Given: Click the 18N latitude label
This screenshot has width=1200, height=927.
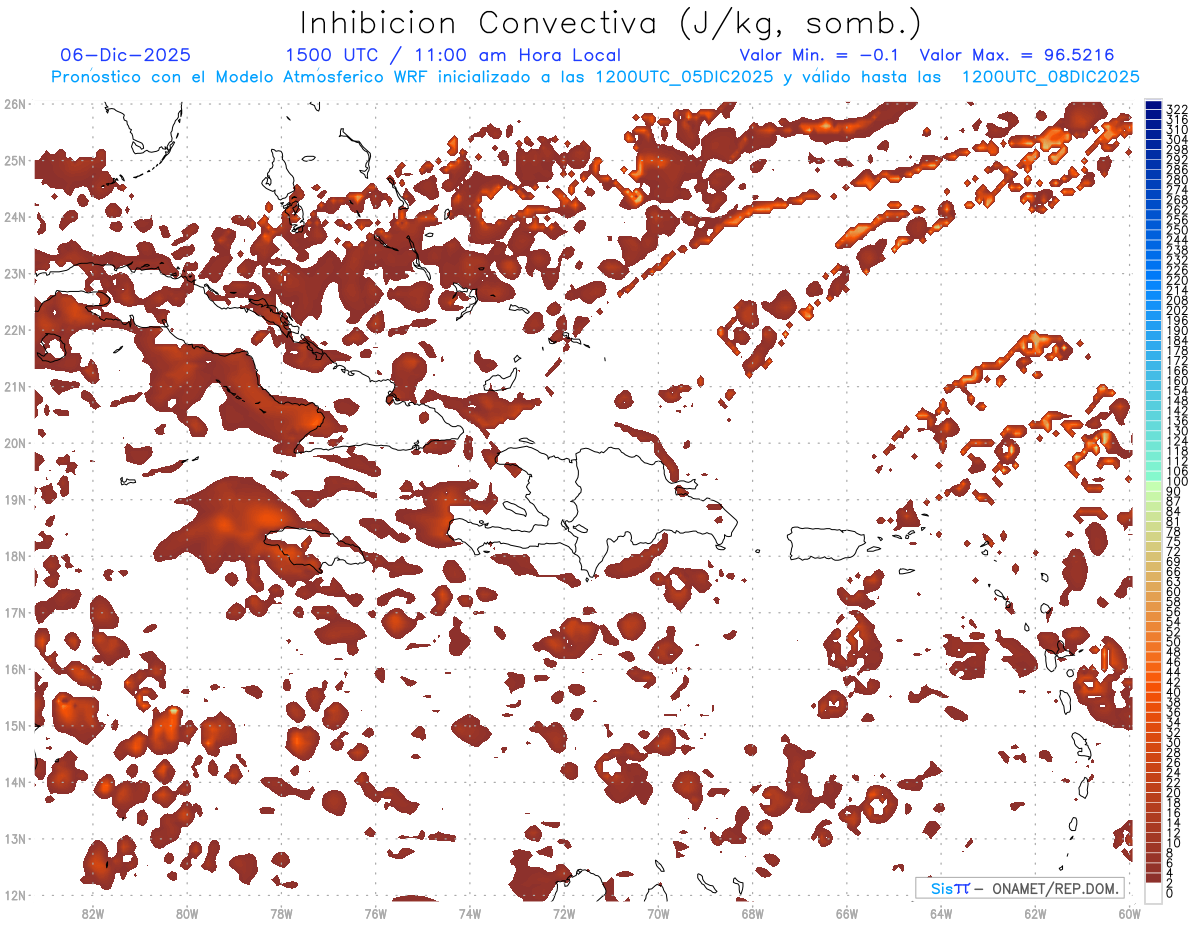Looking at the screenshot, I should pos(14,556).
